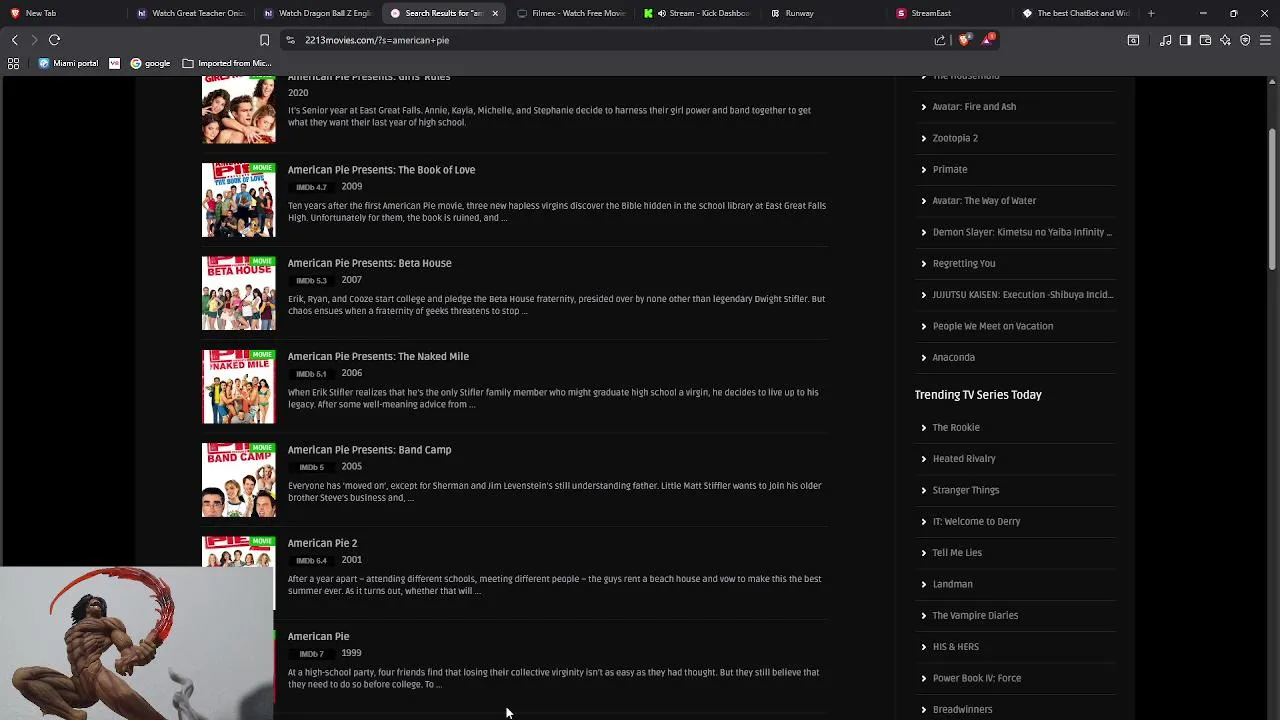The image size is (1280, 720).
Task: Switch to Watch Great Teacher Onizuka tab
Action: pos(190,13)
